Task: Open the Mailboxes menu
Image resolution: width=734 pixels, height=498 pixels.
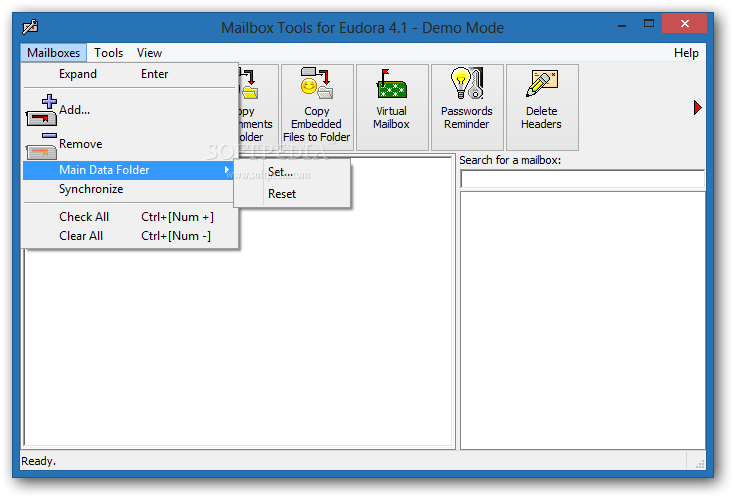Action: coord(53,53)
